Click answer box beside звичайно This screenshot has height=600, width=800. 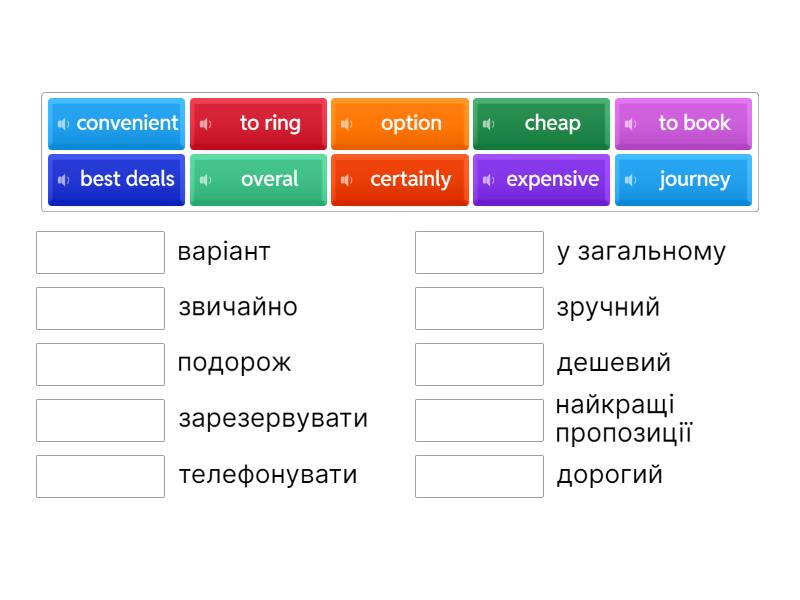(x=100, y=308)
